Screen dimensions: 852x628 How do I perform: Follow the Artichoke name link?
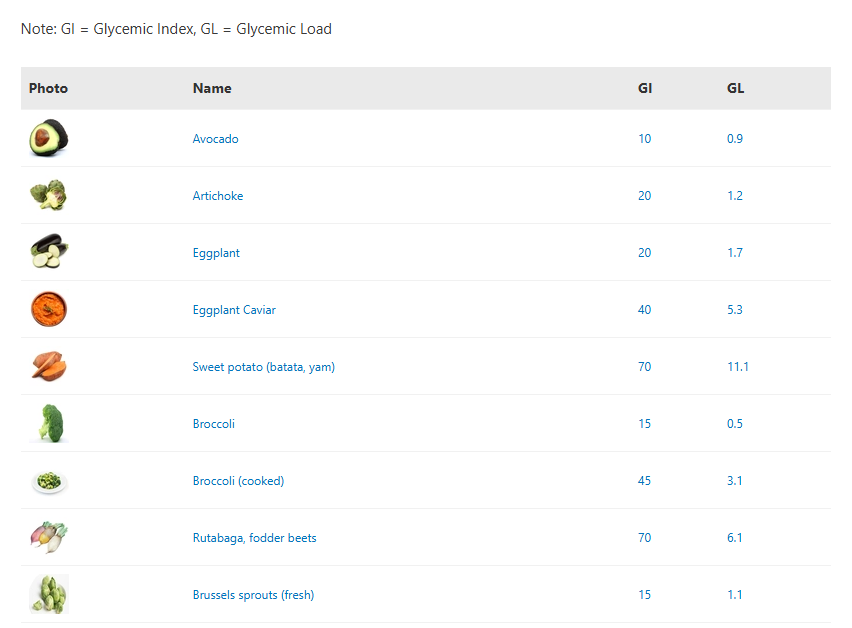[218, 196]
